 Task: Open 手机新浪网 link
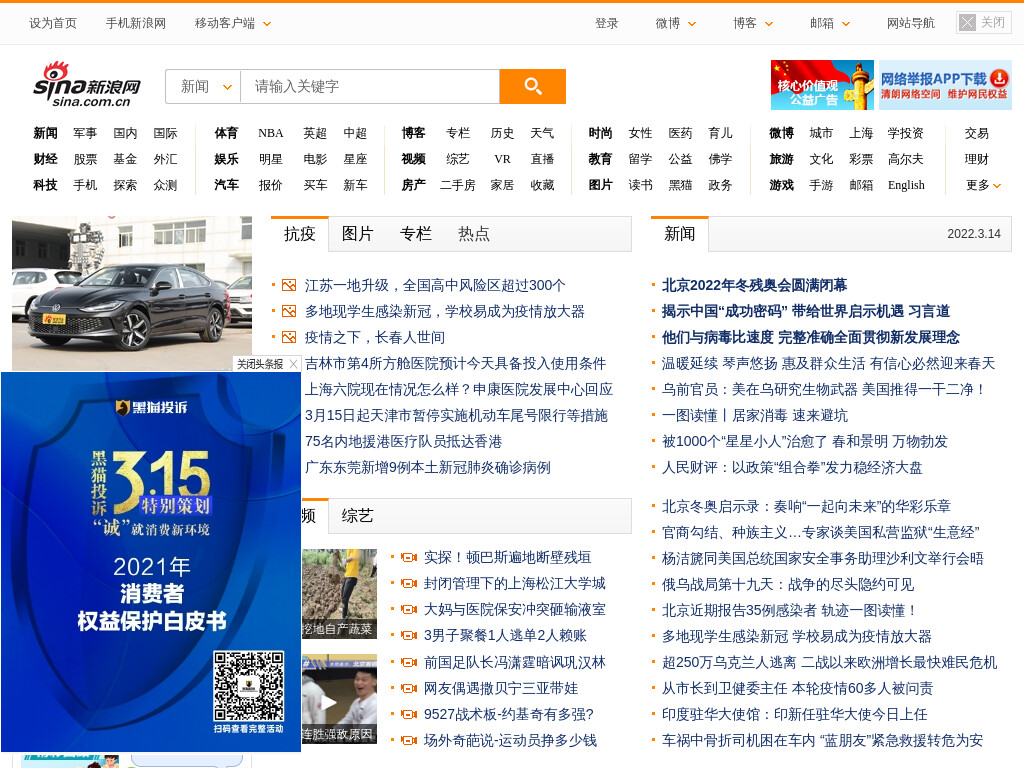[x=136, y=24]
